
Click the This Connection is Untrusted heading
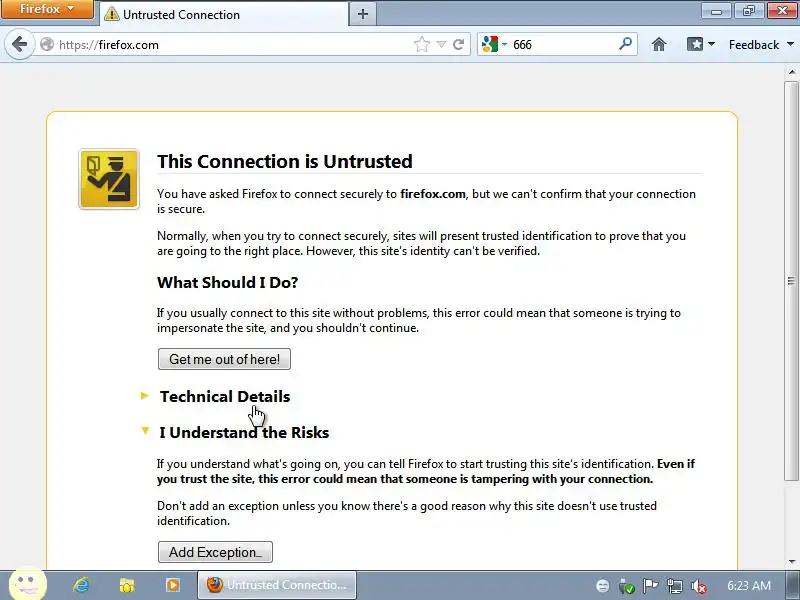[x=285, y=161]
